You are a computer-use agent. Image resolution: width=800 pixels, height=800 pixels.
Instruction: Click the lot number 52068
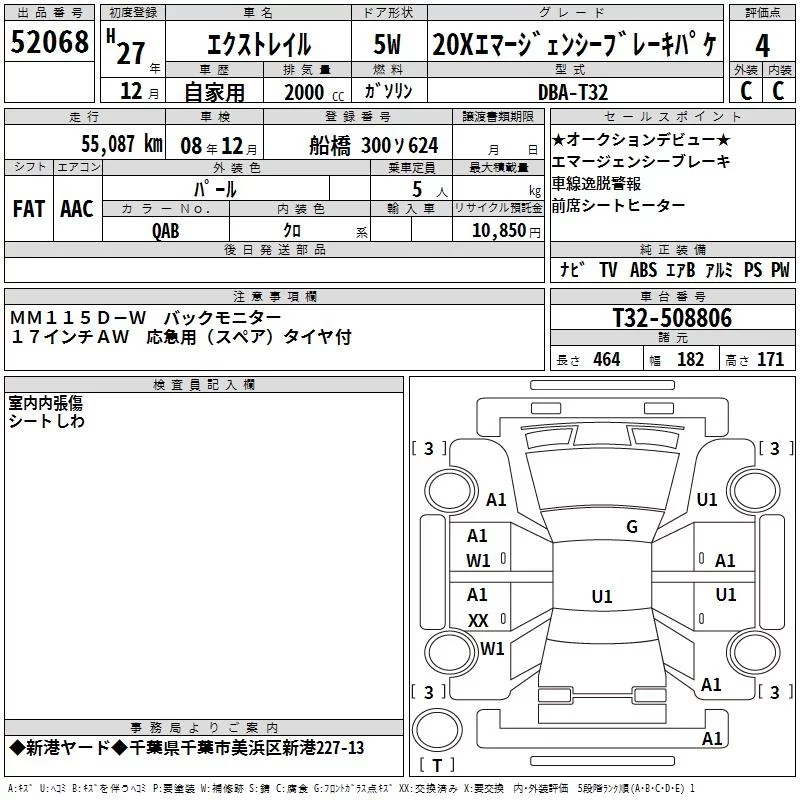pos(49,43)
